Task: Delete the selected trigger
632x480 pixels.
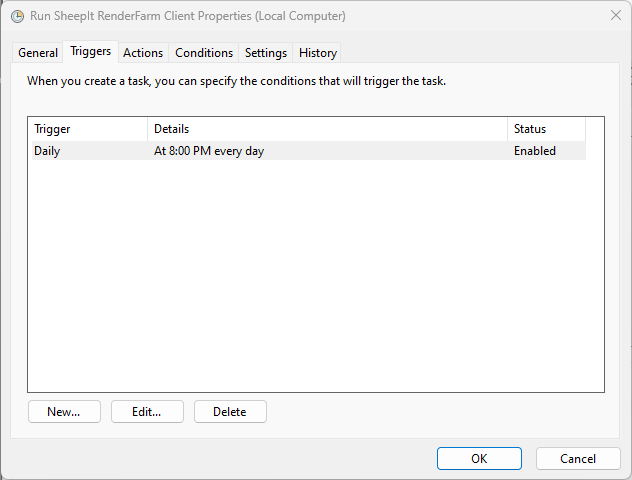Action: 230,411
